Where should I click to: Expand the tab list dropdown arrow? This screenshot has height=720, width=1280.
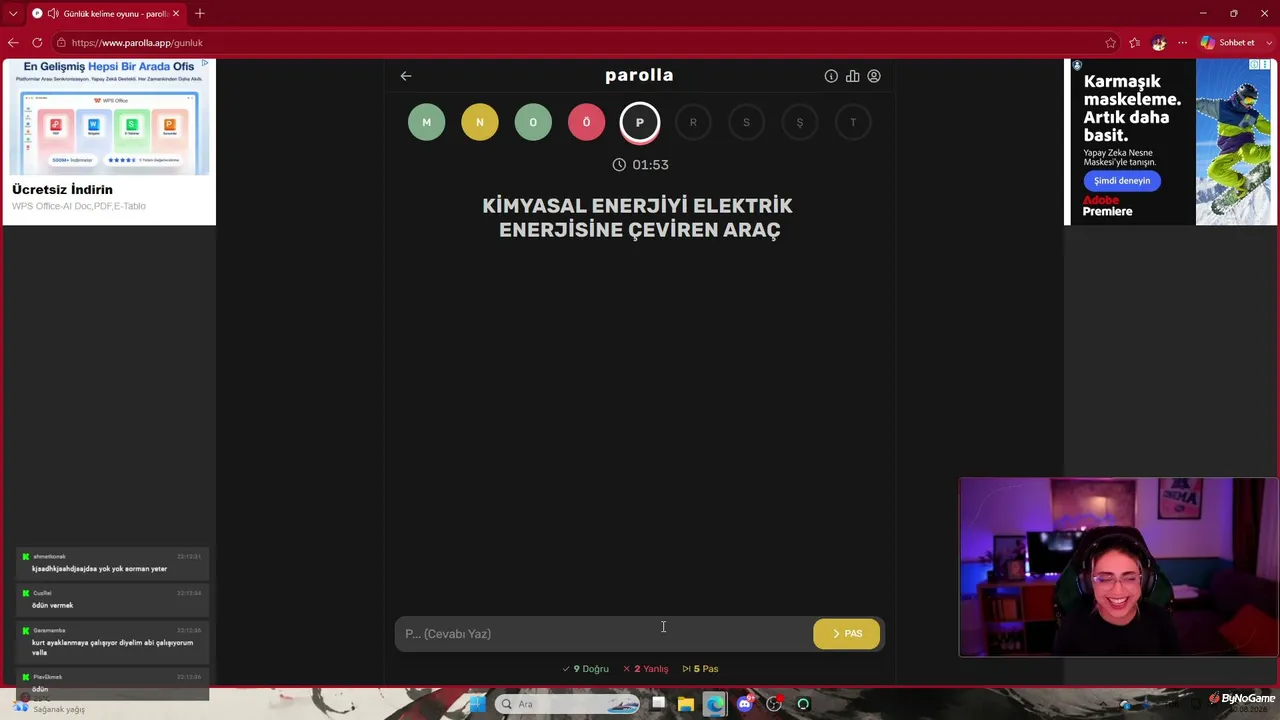[13, 14]
